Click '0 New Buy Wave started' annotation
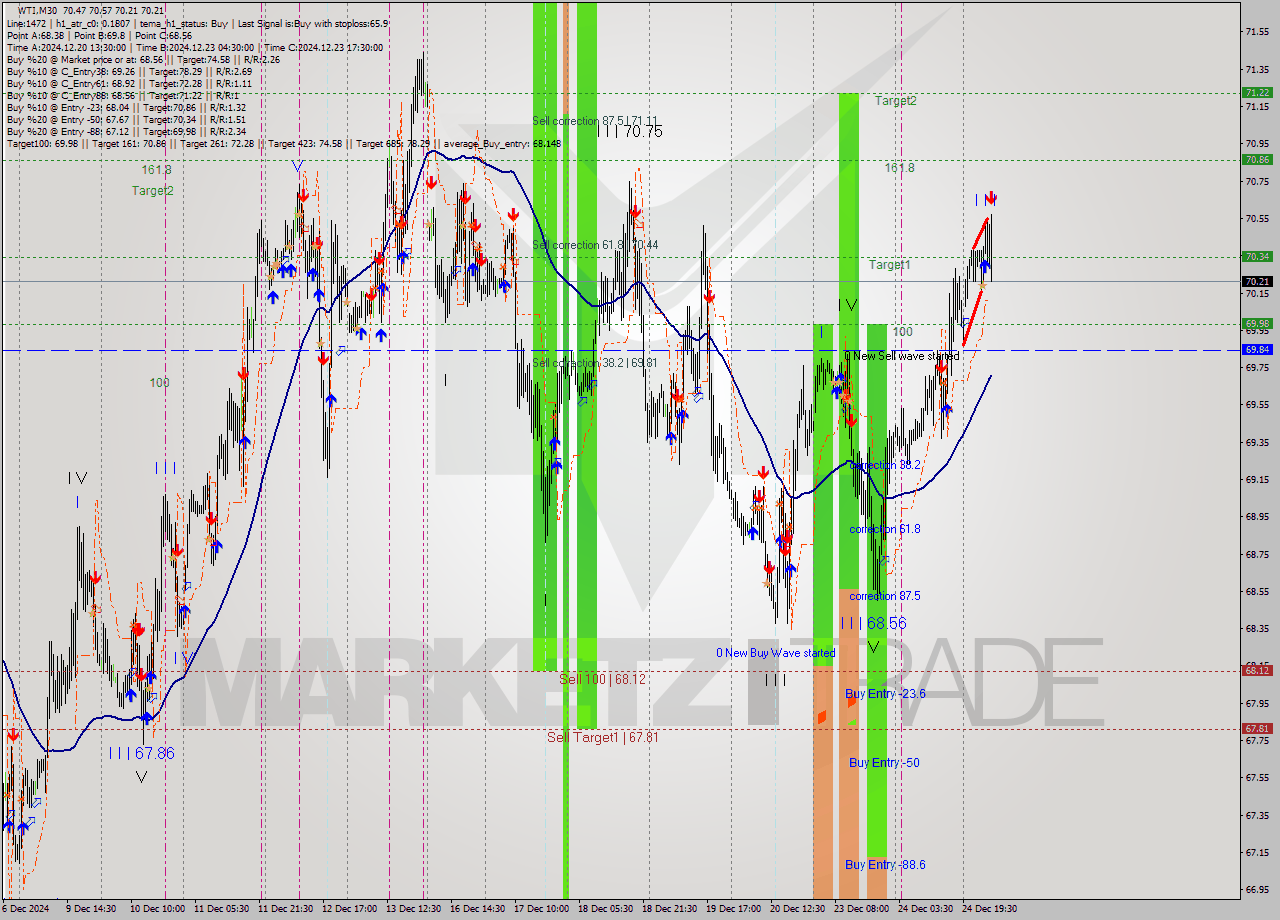 click(775, 653)
